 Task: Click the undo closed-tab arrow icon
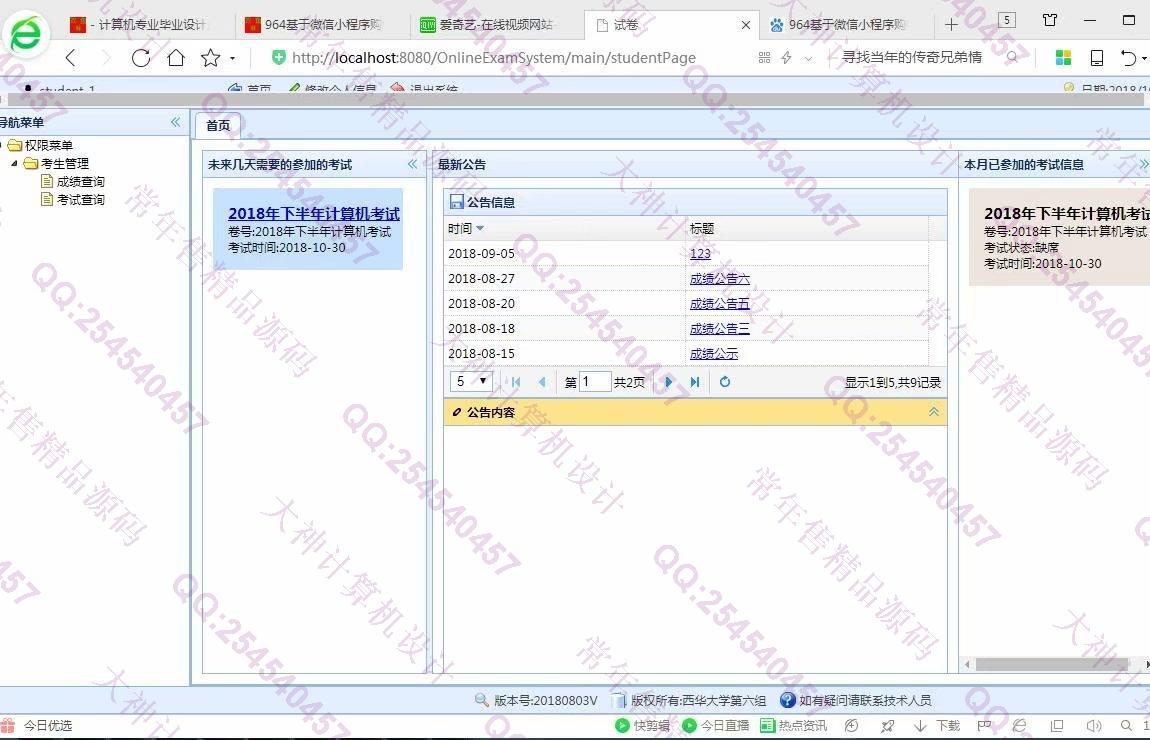[x=1129, y=57]
